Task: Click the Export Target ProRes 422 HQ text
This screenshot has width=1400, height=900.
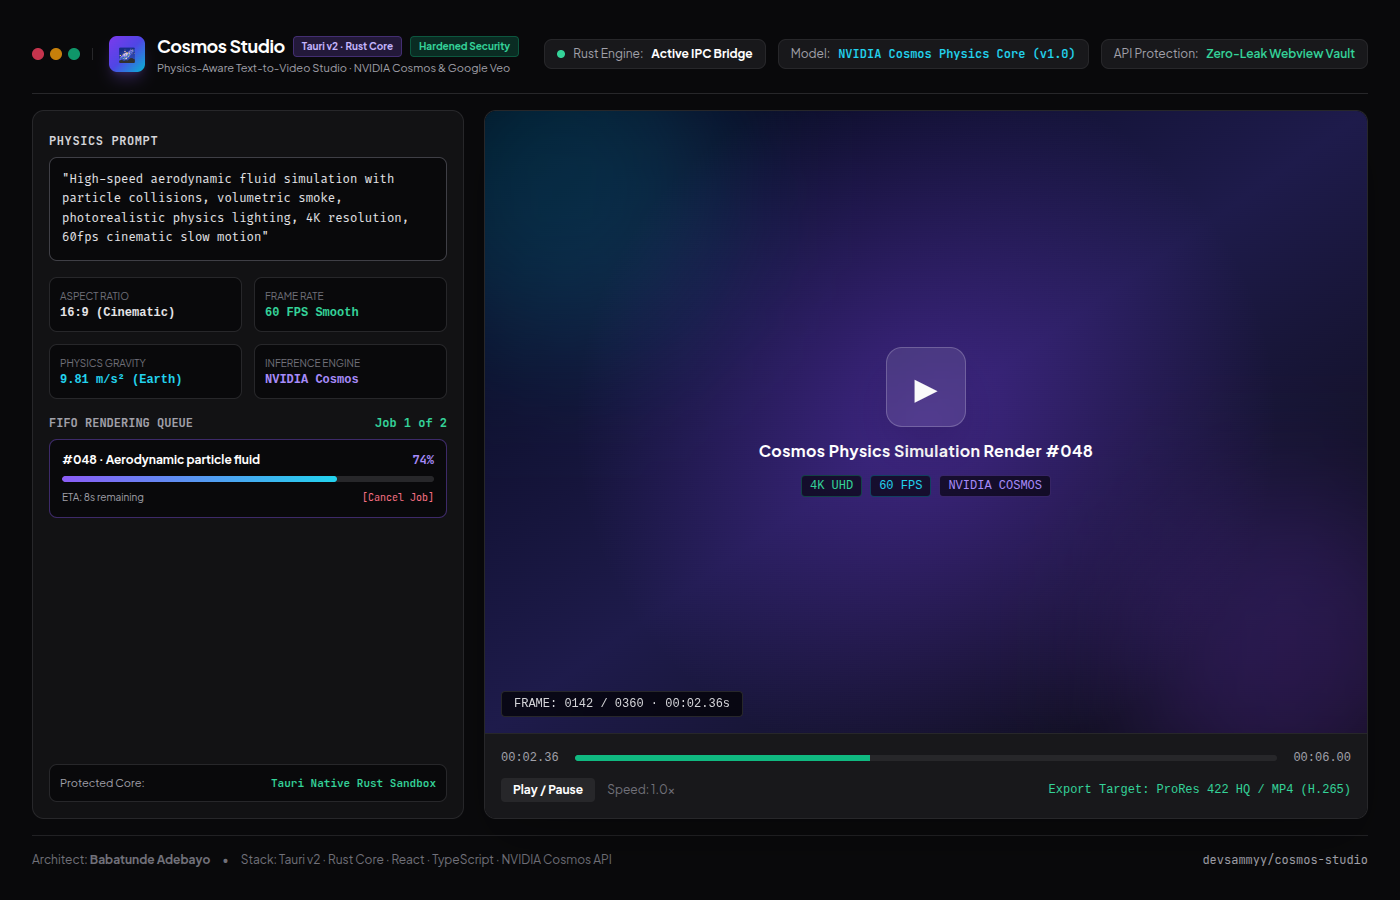Action: pyautogui.click(x=1199, y=789)
